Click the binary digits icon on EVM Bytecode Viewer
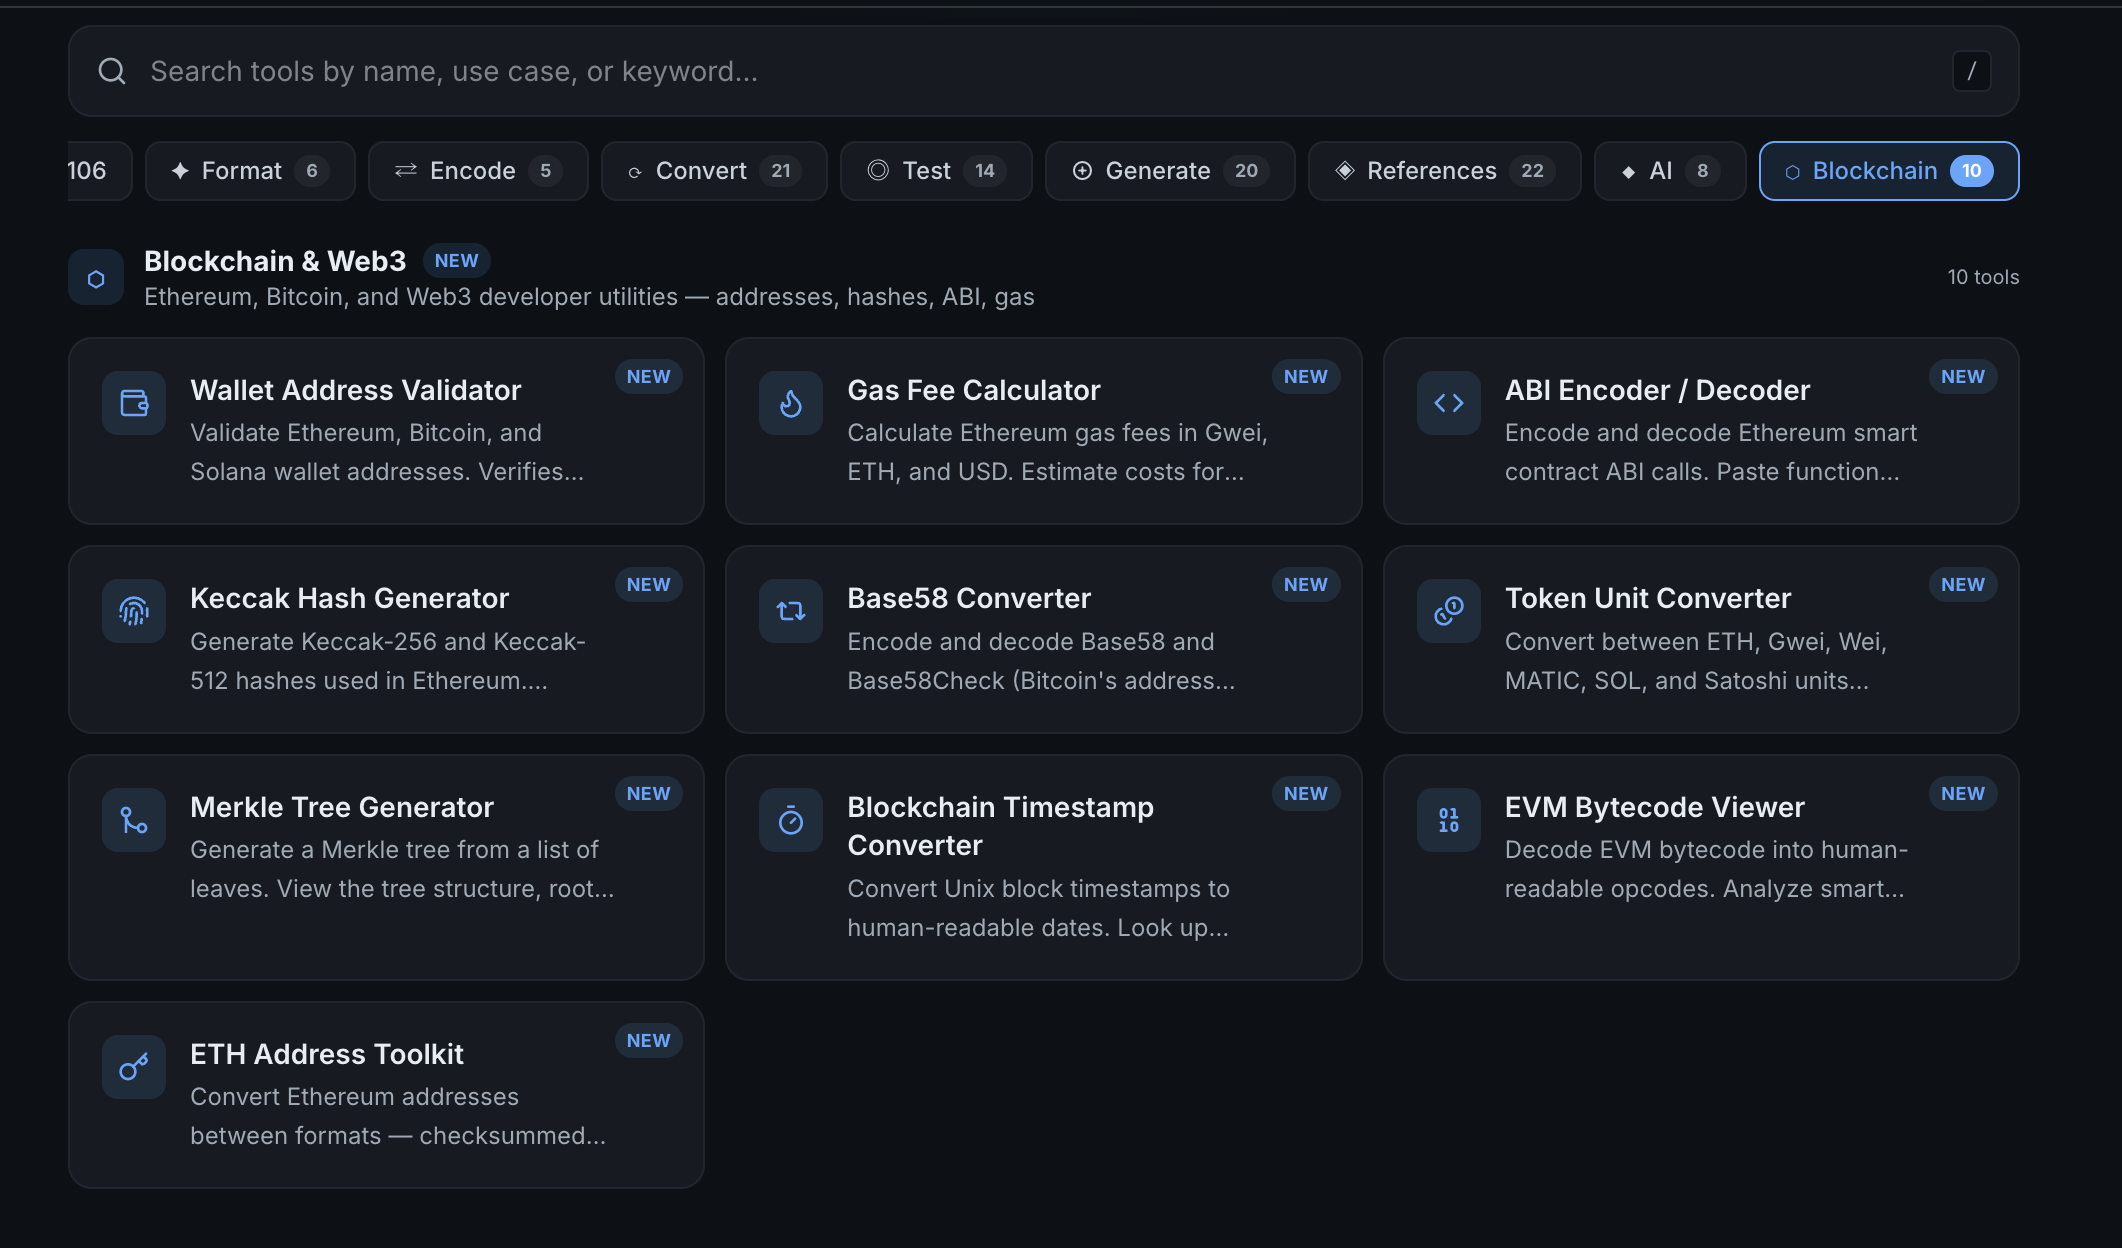 (1448, 820)
